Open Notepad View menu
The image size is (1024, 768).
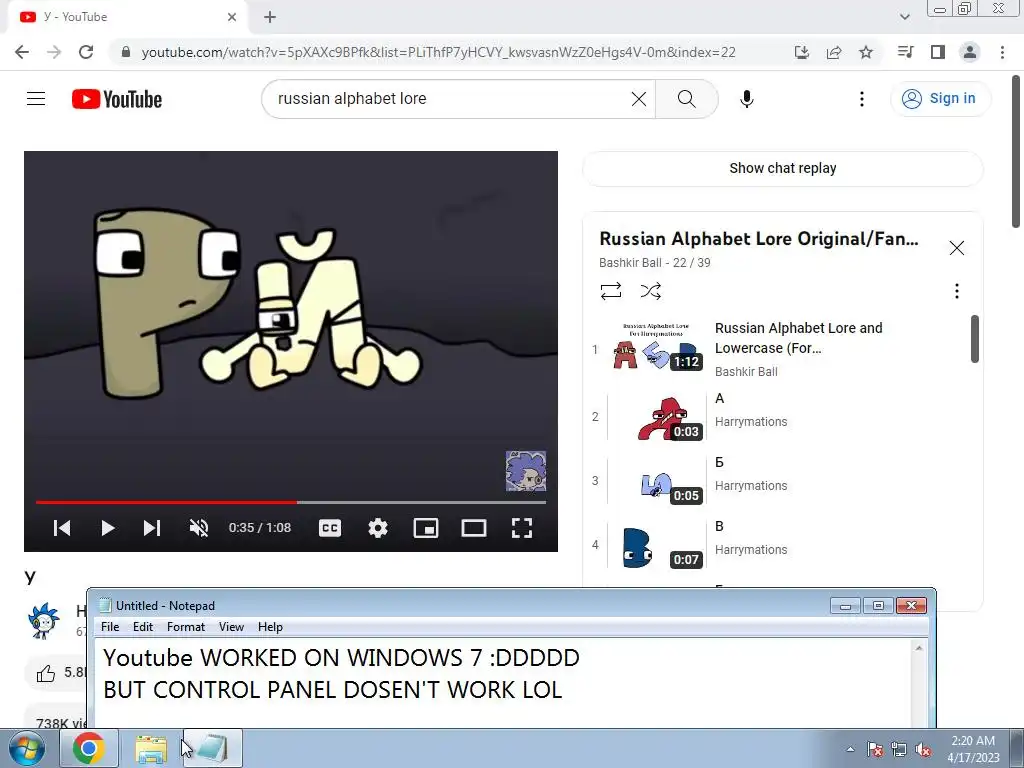[x=231, y=627]
